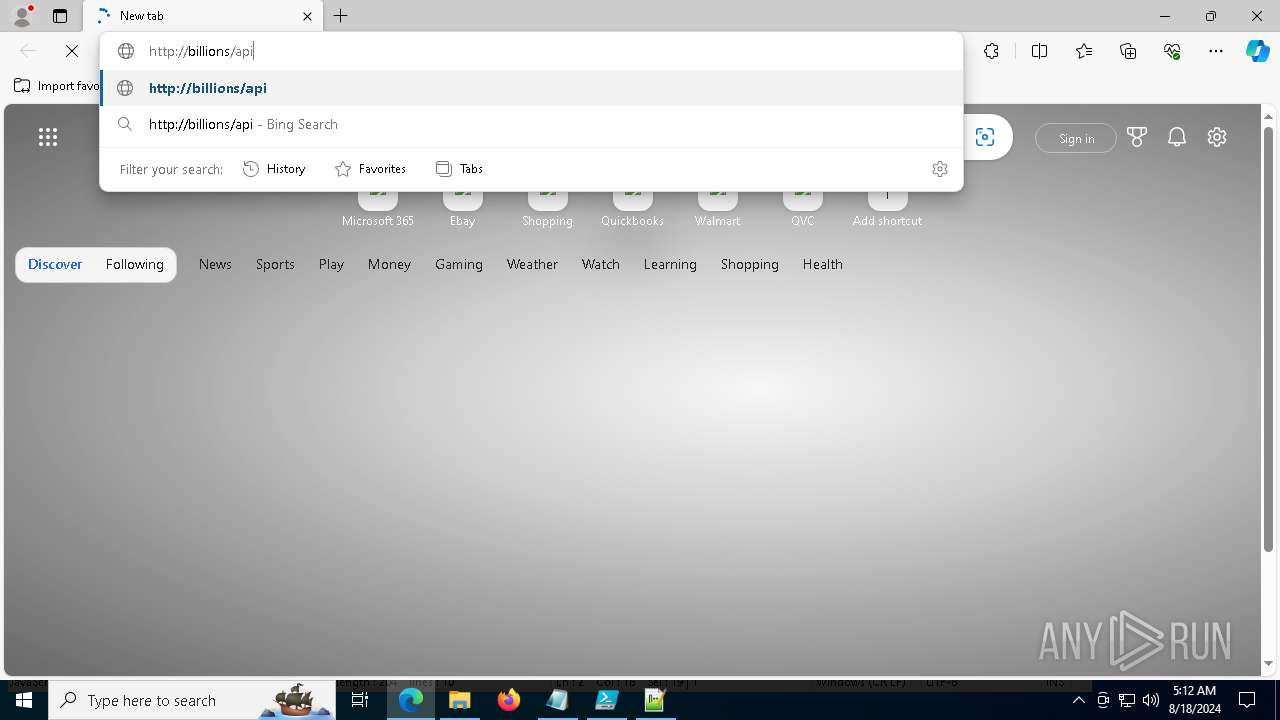
Task: Open network icon in system tray
Action: (1127, 700)
